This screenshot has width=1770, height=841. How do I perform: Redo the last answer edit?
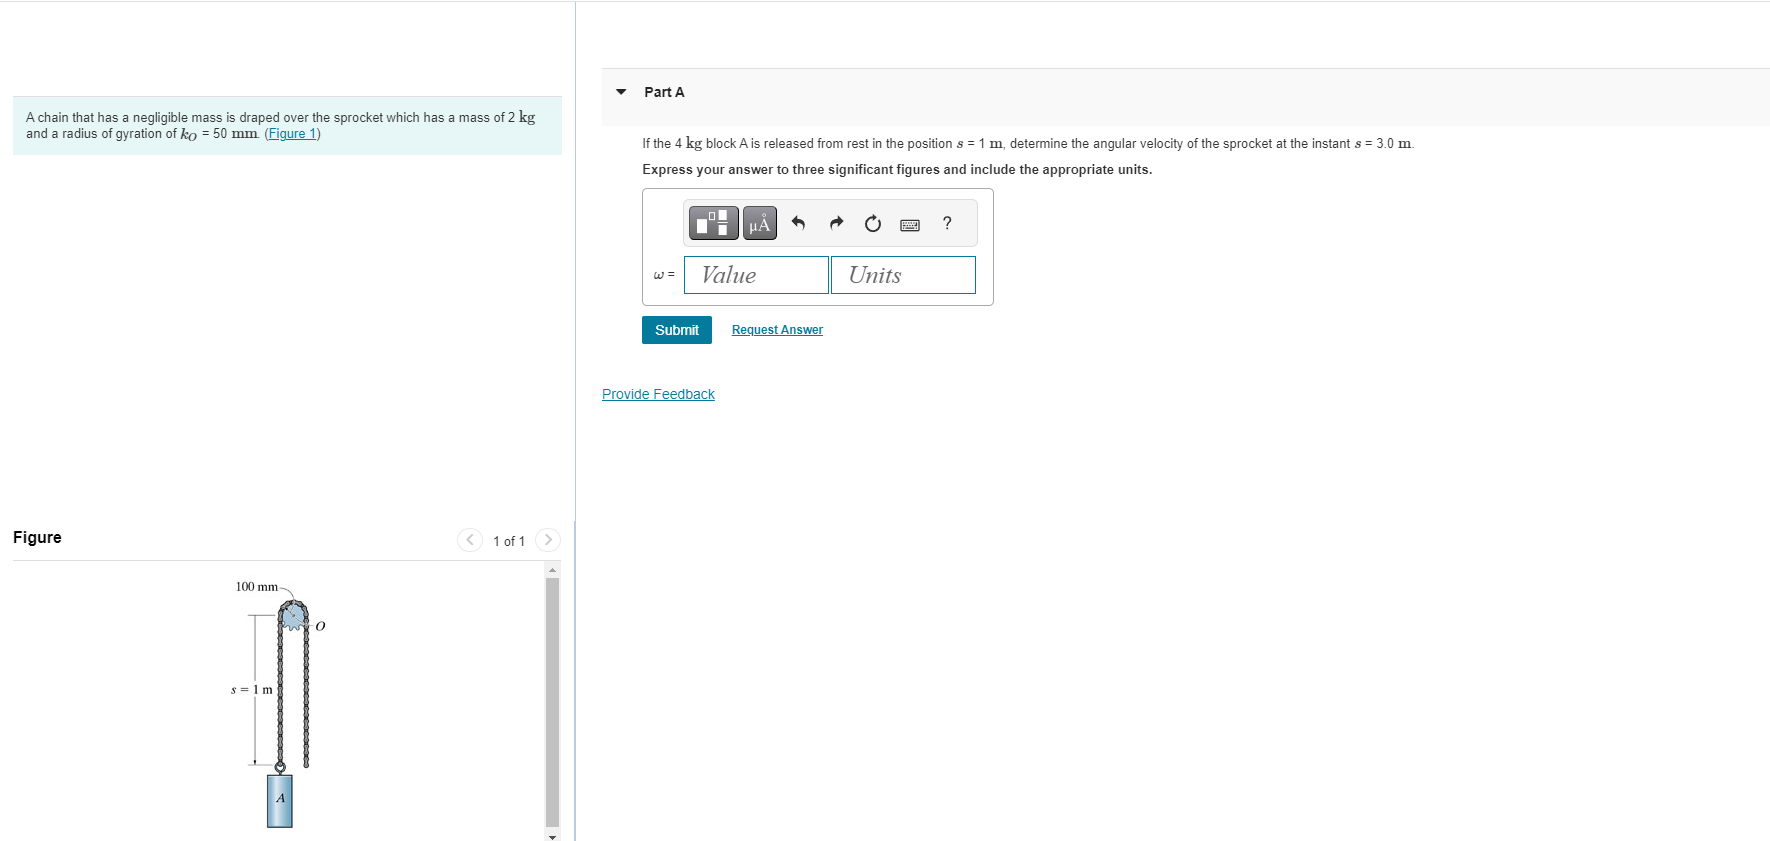836,223
